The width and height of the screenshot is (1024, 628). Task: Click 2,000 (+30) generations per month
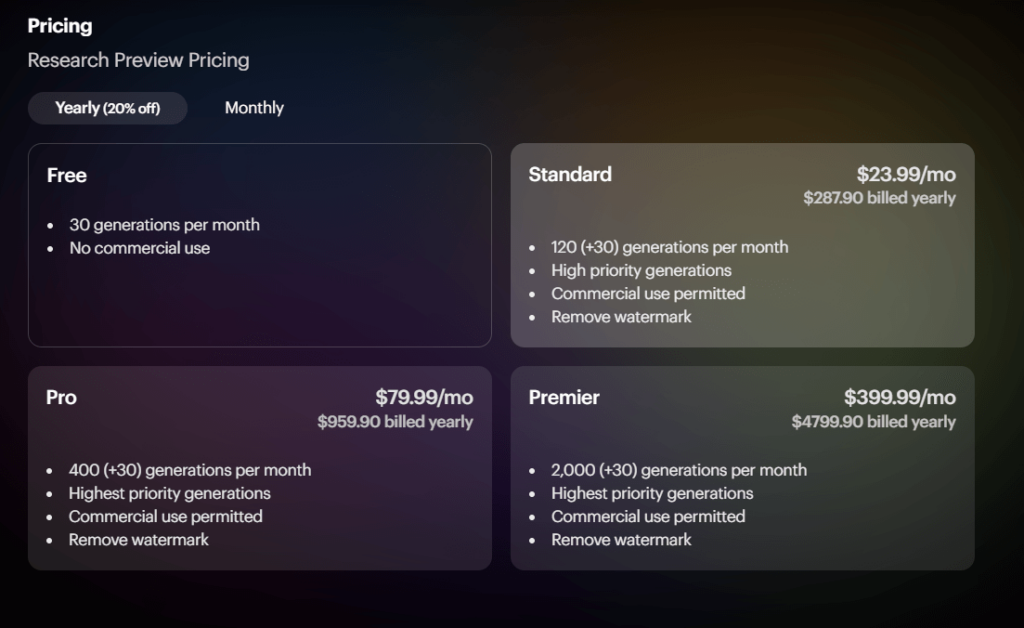(x=679, y=470)
